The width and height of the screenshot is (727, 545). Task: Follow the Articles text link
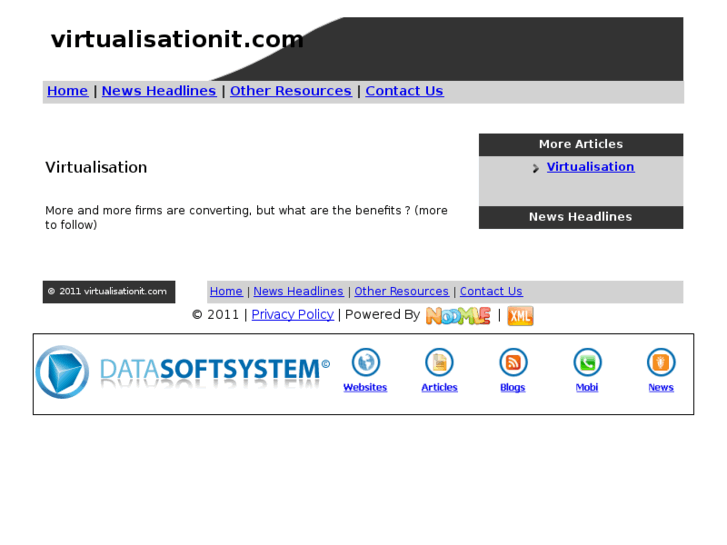tap(439, 387)
